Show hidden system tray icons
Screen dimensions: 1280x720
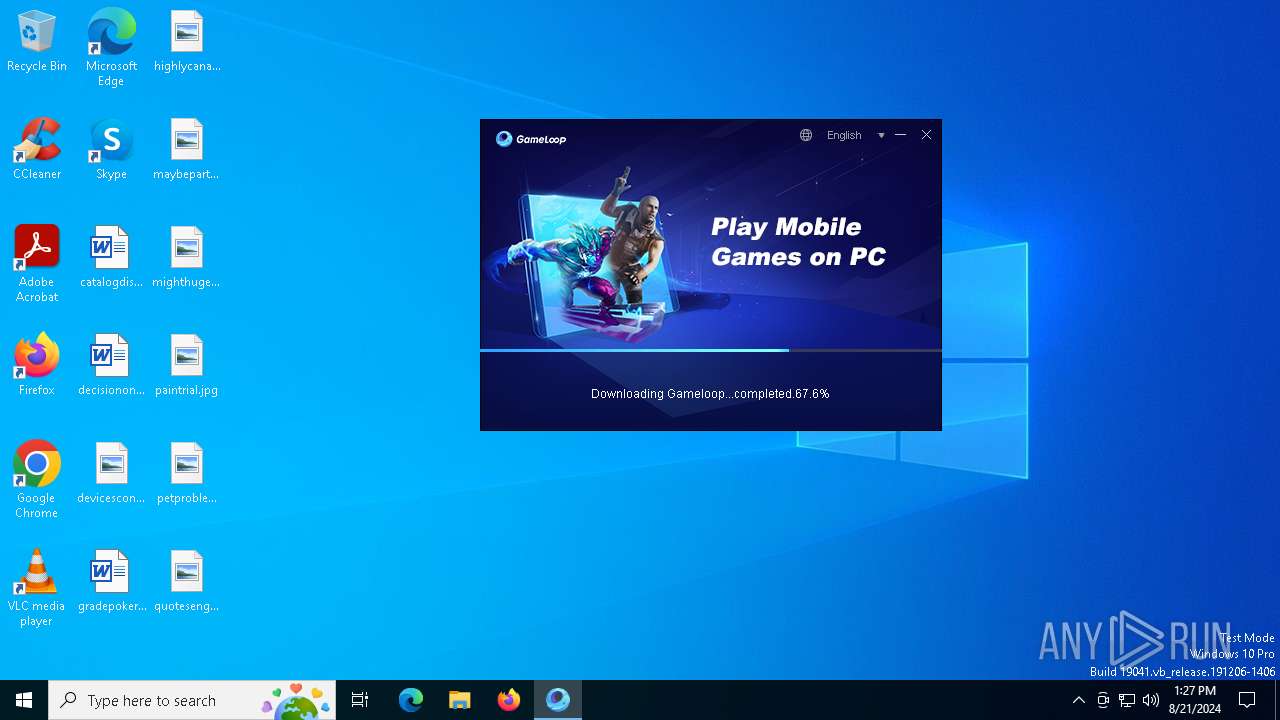point(1078,700)
